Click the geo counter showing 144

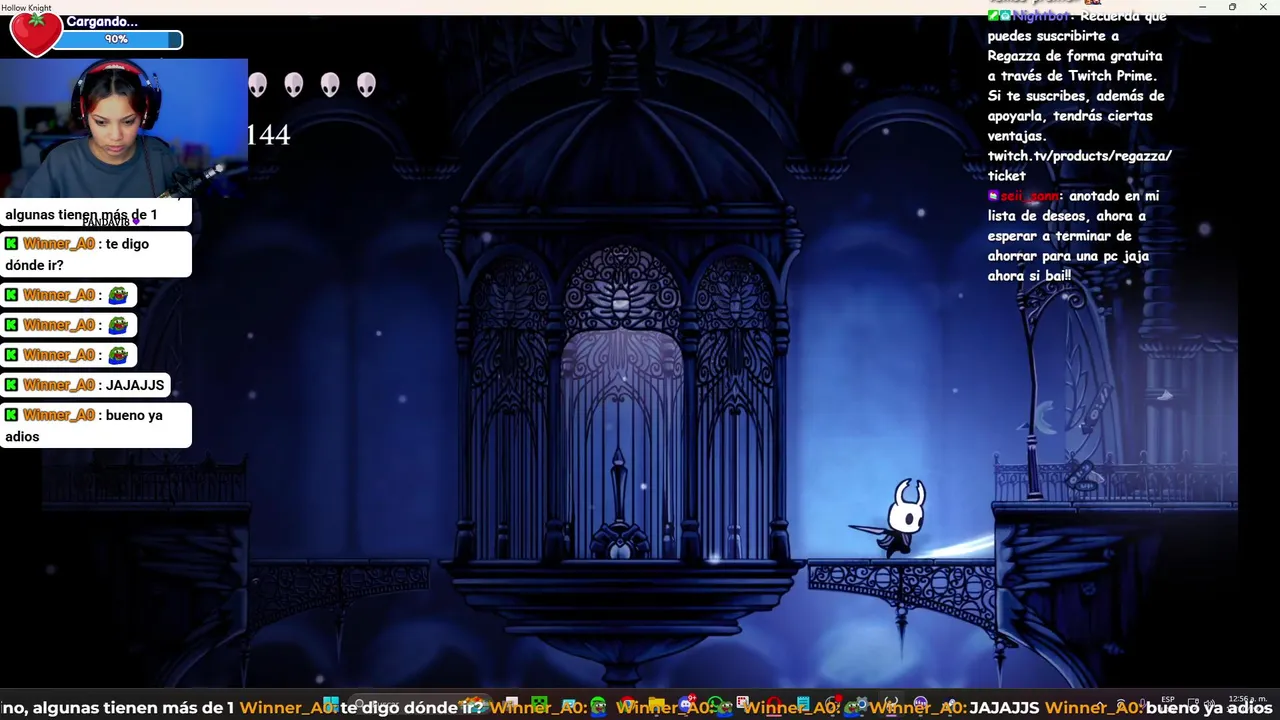pos(268,135)
